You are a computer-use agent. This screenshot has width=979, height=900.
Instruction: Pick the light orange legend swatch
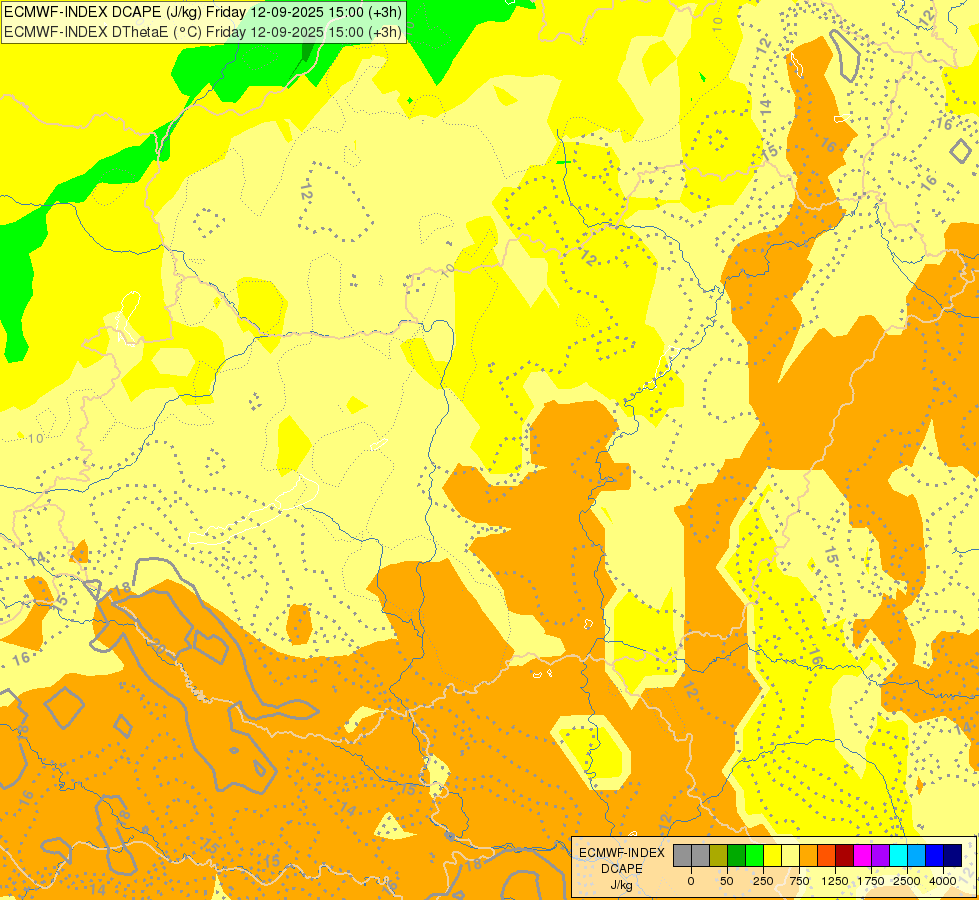click(809, 855)
